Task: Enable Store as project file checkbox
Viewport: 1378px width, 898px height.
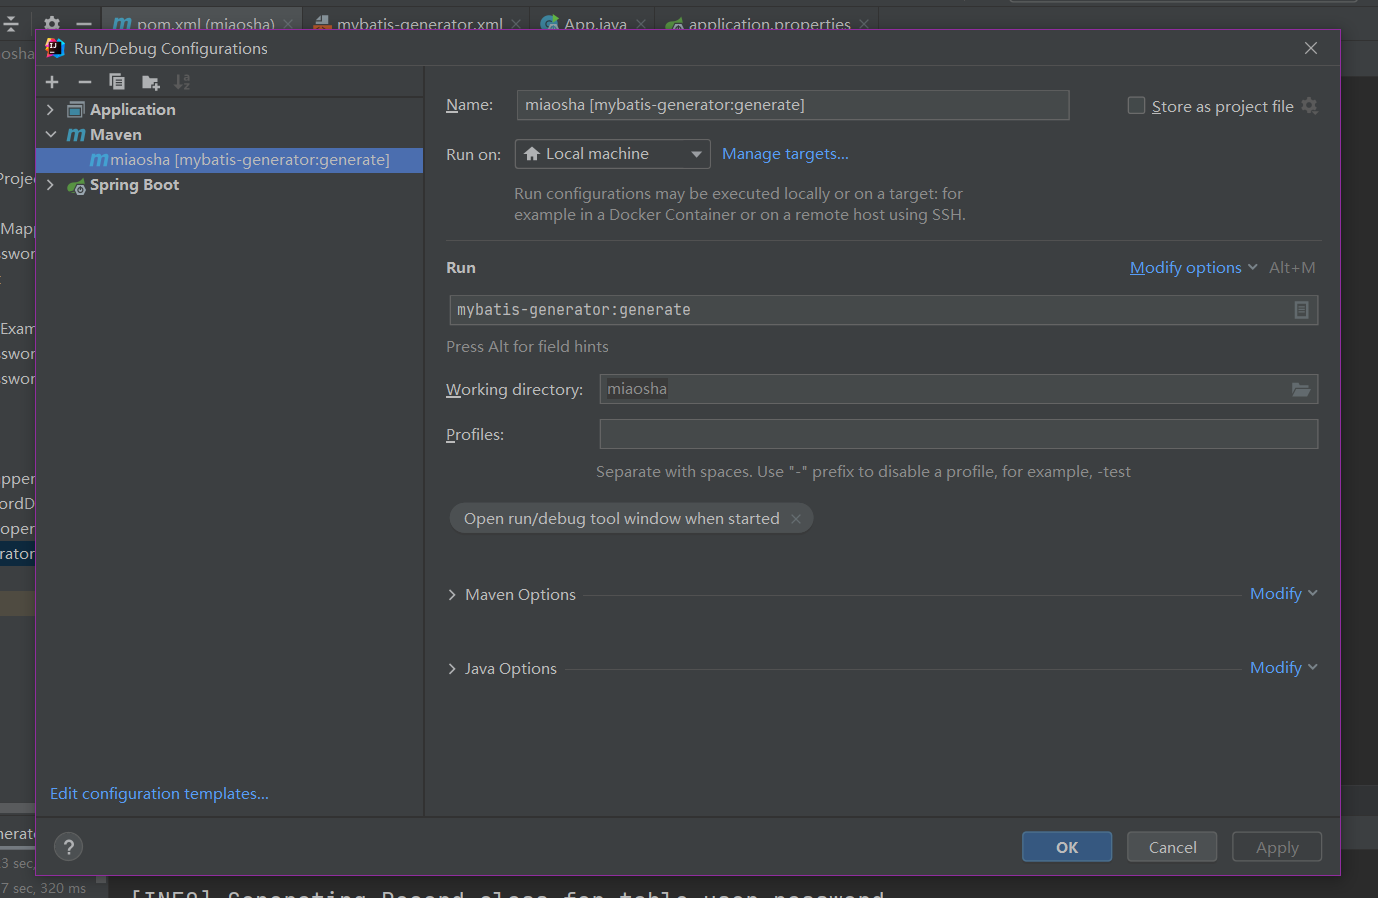Action: tap(1136, 106)
